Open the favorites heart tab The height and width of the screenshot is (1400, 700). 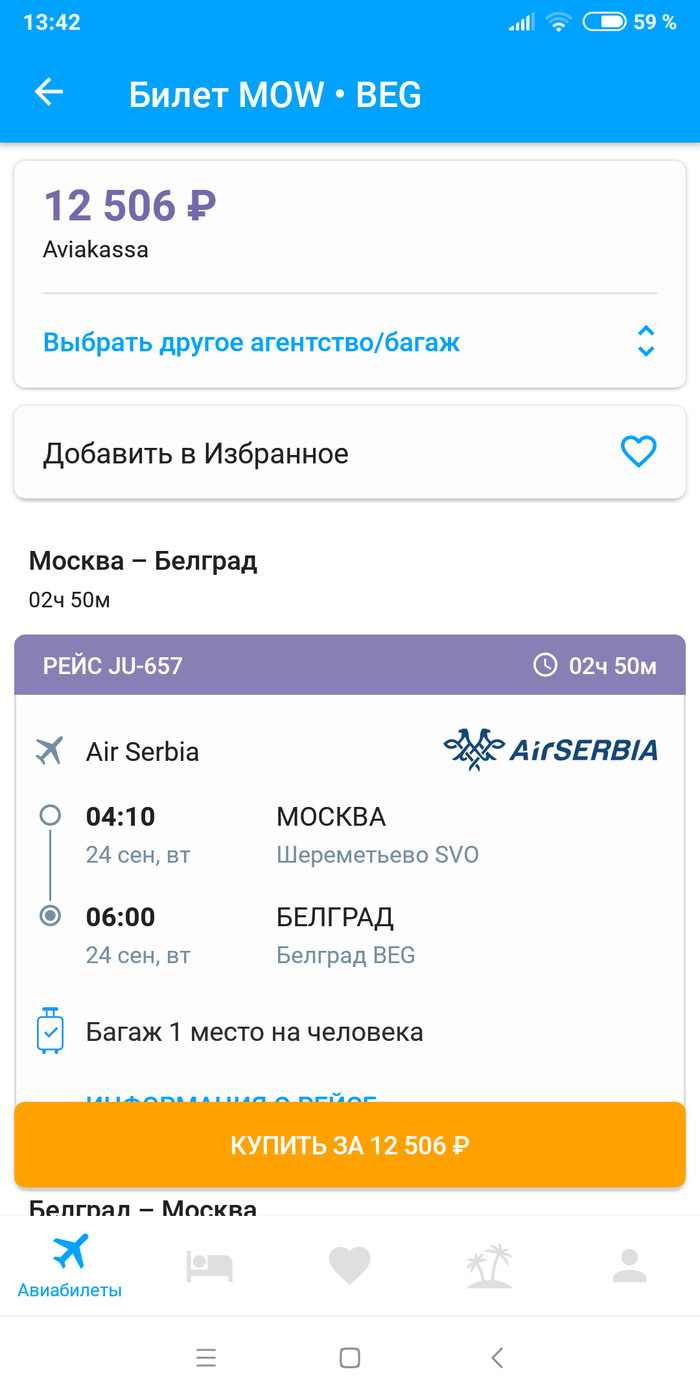coord(350,1266)
